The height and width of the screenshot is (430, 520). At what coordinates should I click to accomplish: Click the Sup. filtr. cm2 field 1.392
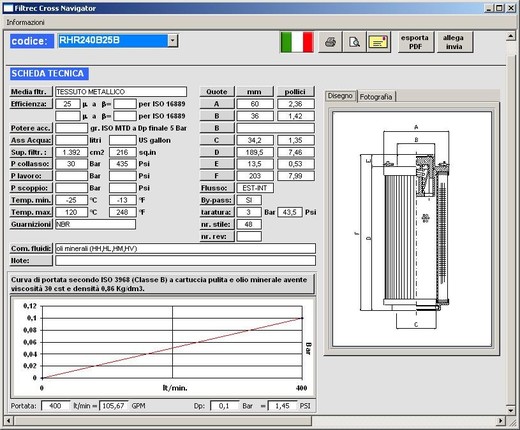click(x=71, y=152)
